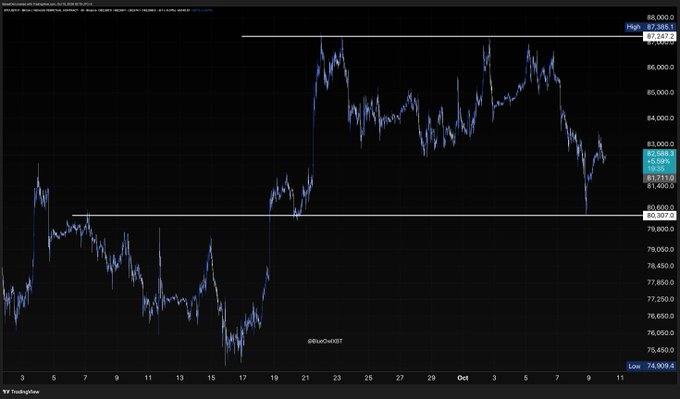Screen dimensions: 680x399
Task: Click the gray 81,711.0 price label
Action: click(x=659, y=178)
